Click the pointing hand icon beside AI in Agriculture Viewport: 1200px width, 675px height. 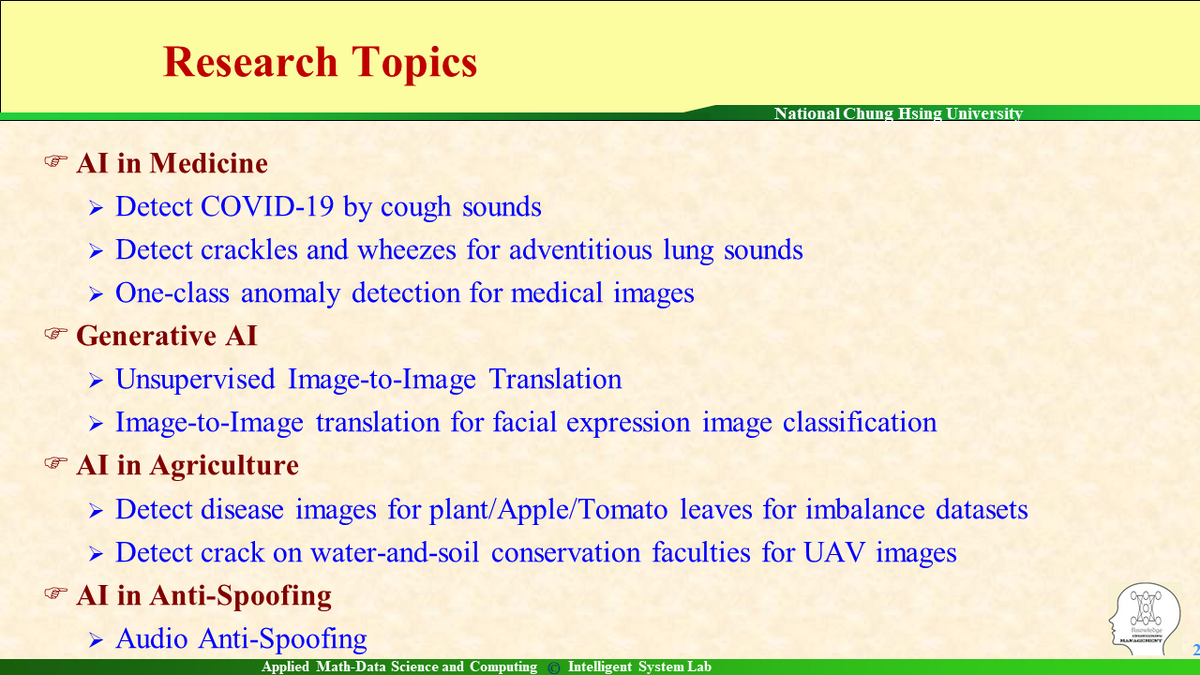point(56,465)
